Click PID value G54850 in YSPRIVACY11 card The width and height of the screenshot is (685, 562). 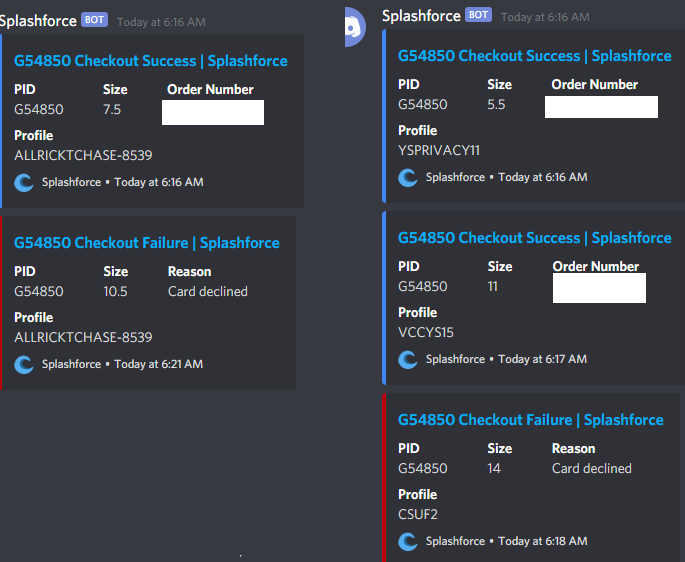coord(423,105)
